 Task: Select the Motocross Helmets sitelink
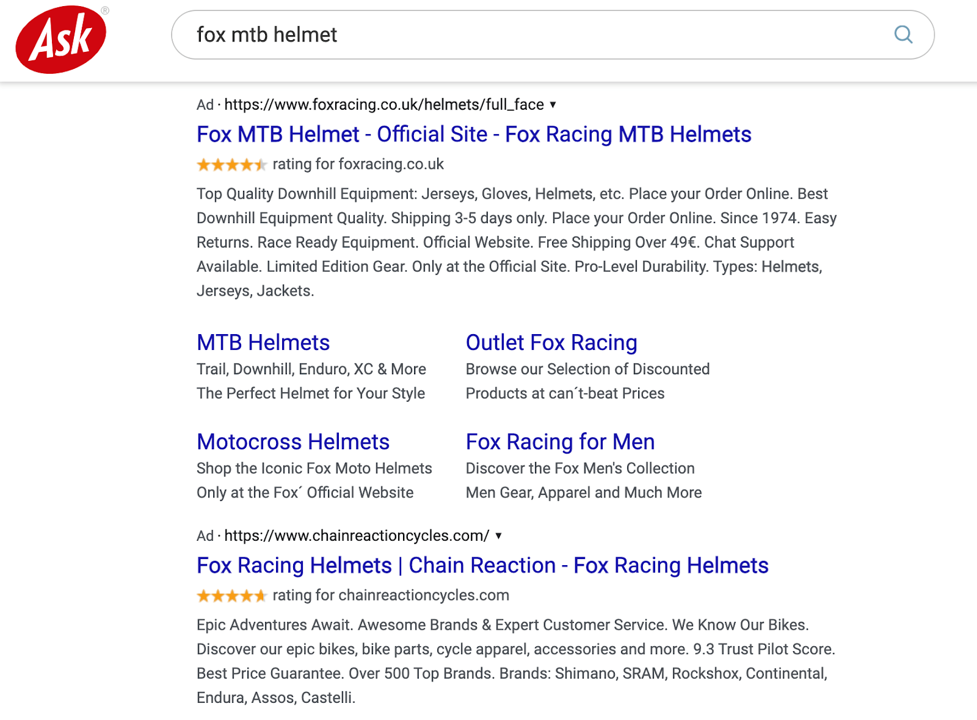[x=293, y=442]
